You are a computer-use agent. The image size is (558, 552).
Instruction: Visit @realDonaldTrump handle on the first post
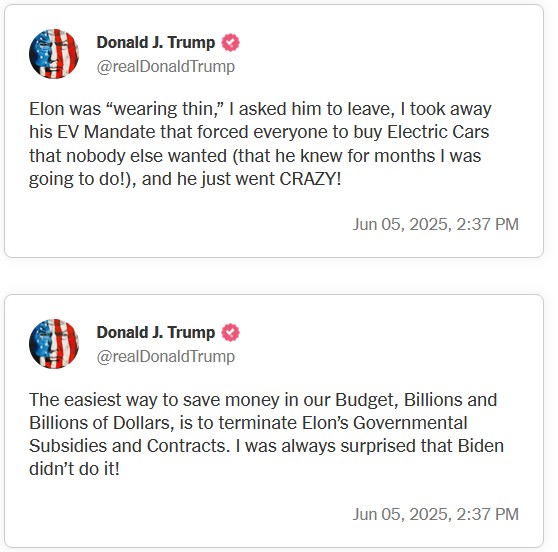point(166,67)
